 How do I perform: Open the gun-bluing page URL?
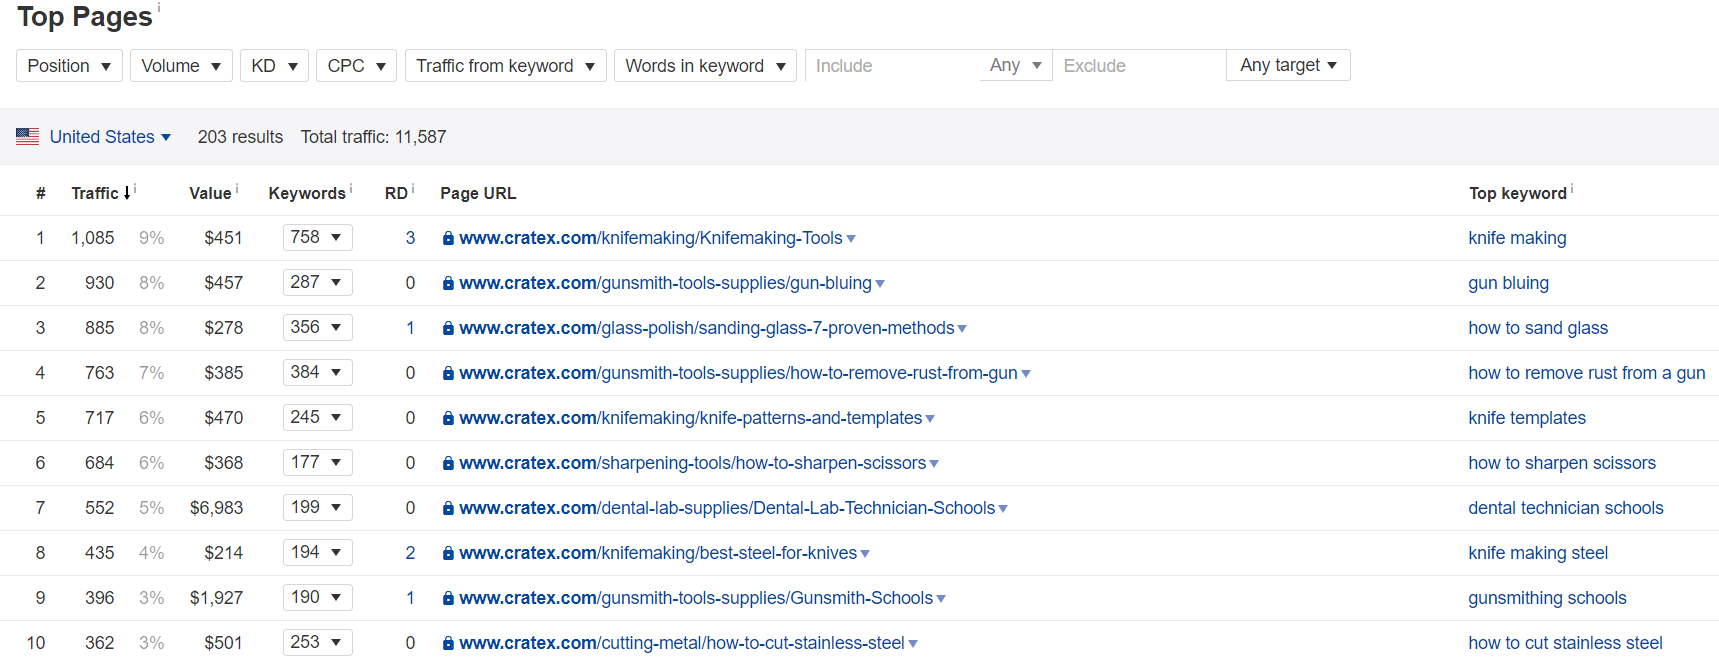[x=665, y=283]
